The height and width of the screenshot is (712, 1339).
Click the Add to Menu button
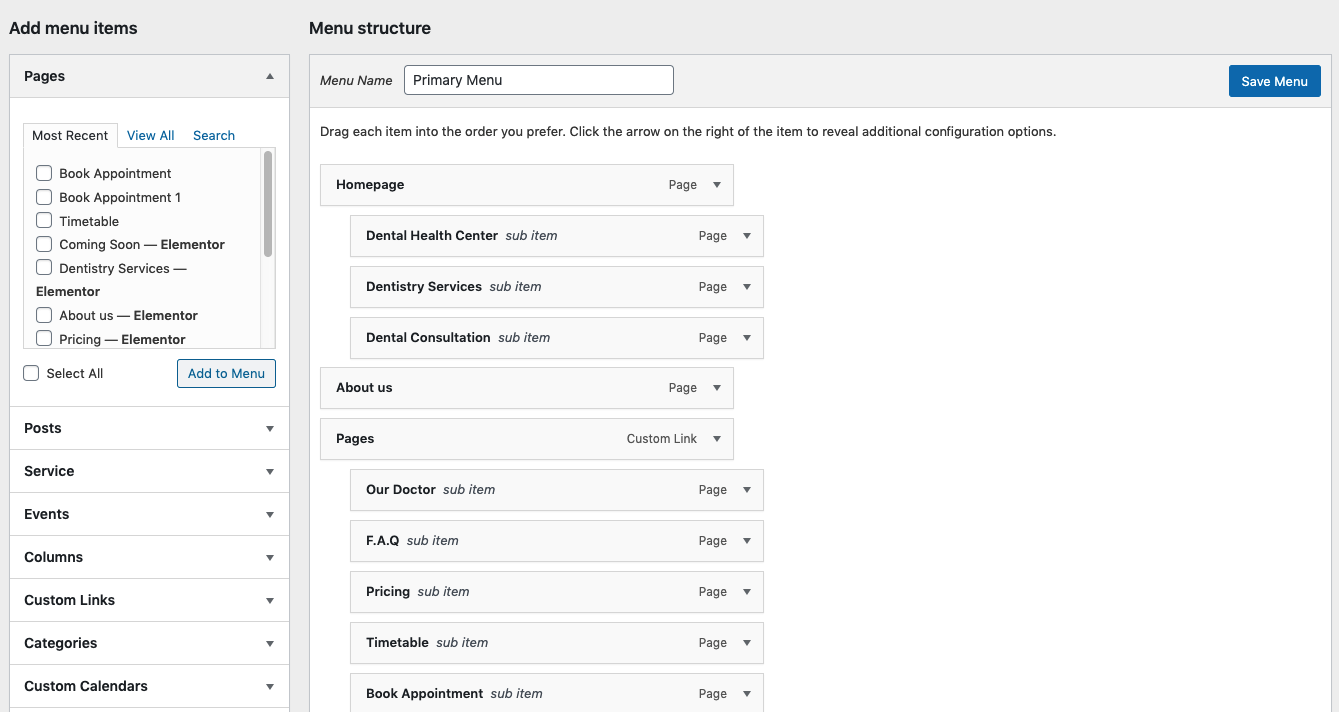[x=226, y=373]
